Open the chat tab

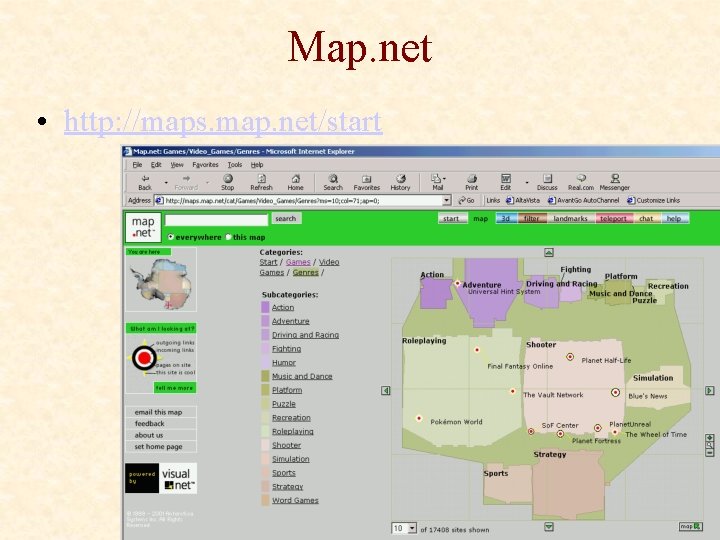pos(646,219)
